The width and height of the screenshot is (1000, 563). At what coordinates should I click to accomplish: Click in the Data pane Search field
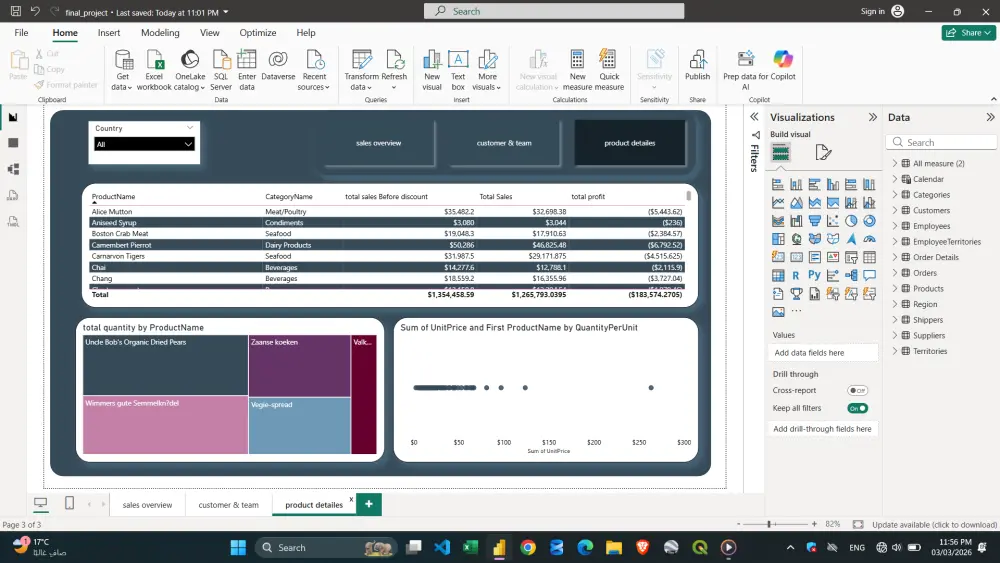pos(941,142)
